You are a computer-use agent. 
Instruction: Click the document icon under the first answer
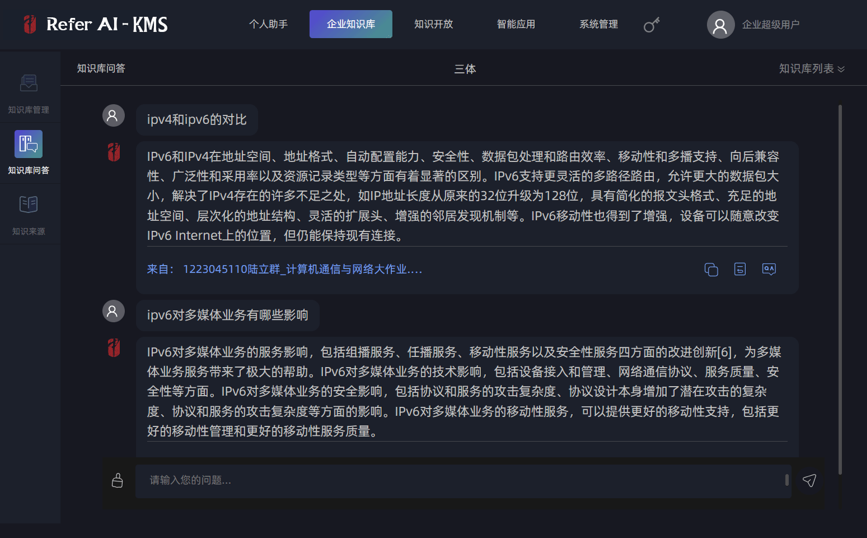(740, 269)
